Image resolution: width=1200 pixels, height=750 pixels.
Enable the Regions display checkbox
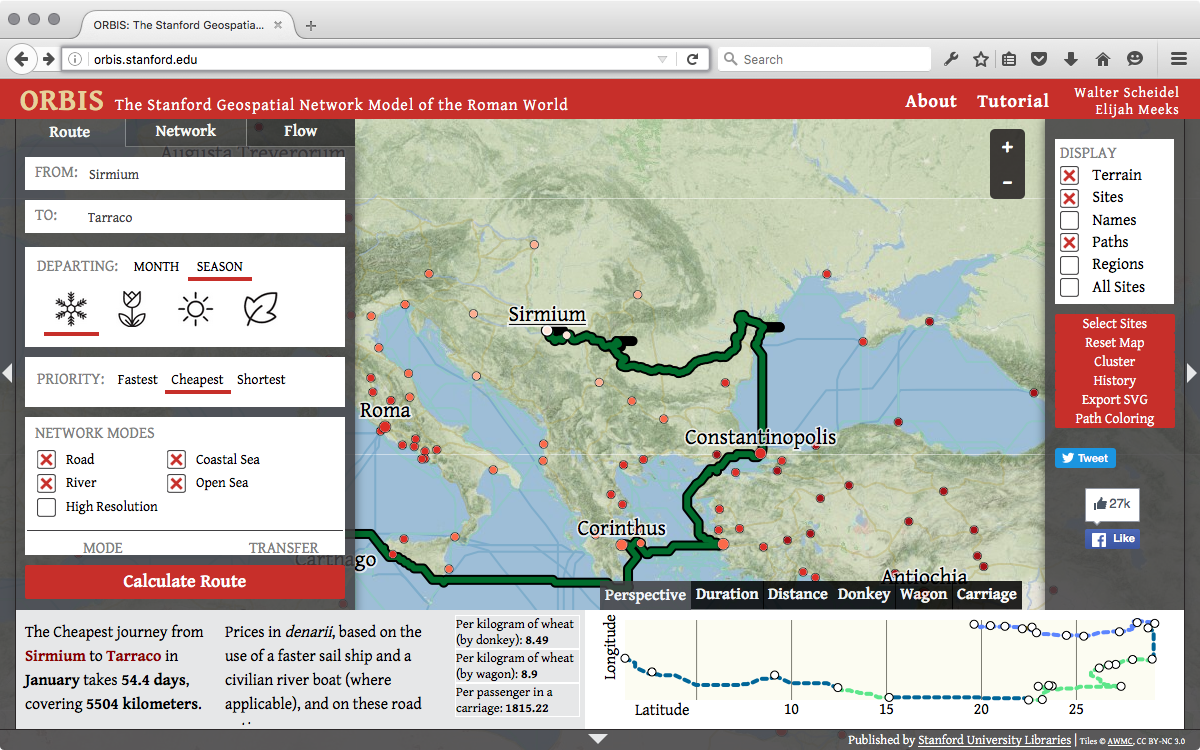pyautogui.click(x=1070, y=265)
